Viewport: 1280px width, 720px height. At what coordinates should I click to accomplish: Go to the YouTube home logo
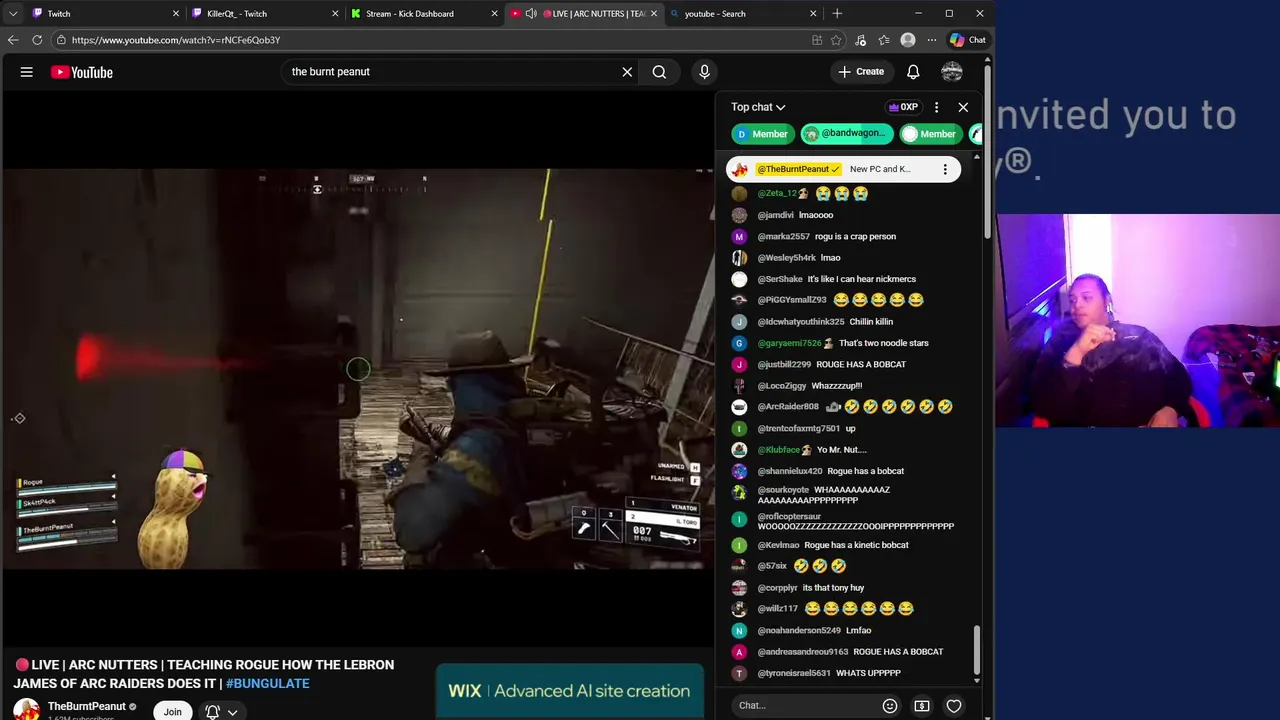[x=82, y=72]
